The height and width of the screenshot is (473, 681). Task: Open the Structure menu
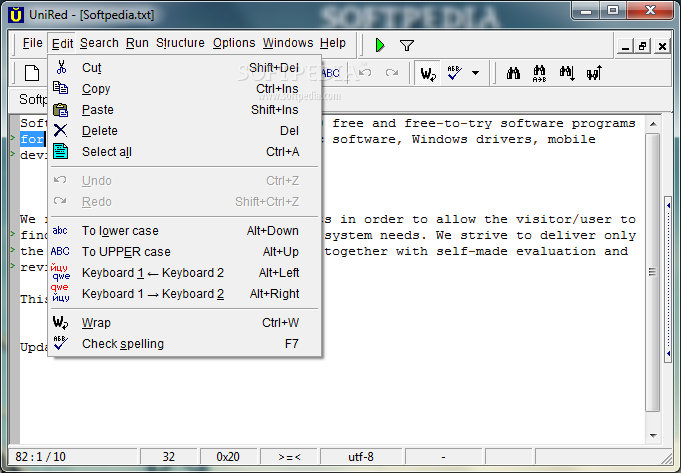click(180, 43)
